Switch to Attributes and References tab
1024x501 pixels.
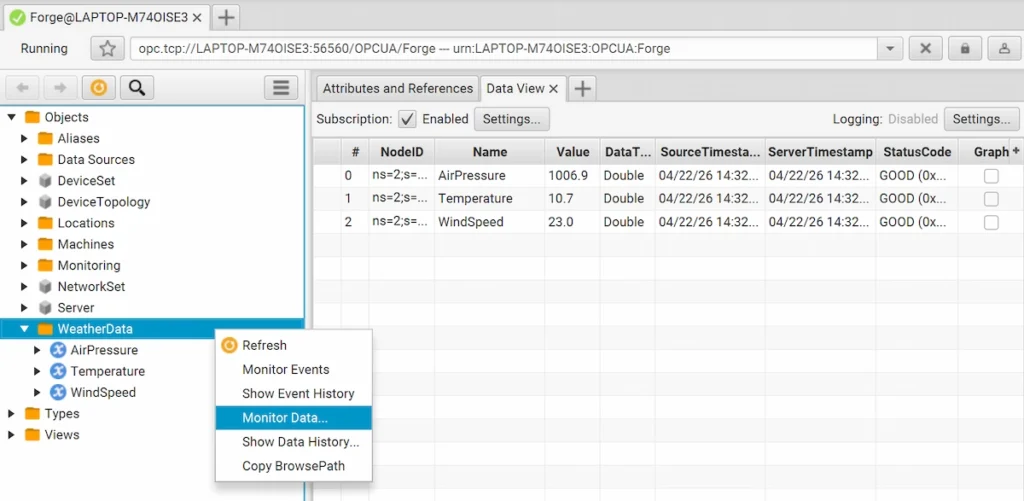point(398,89)
